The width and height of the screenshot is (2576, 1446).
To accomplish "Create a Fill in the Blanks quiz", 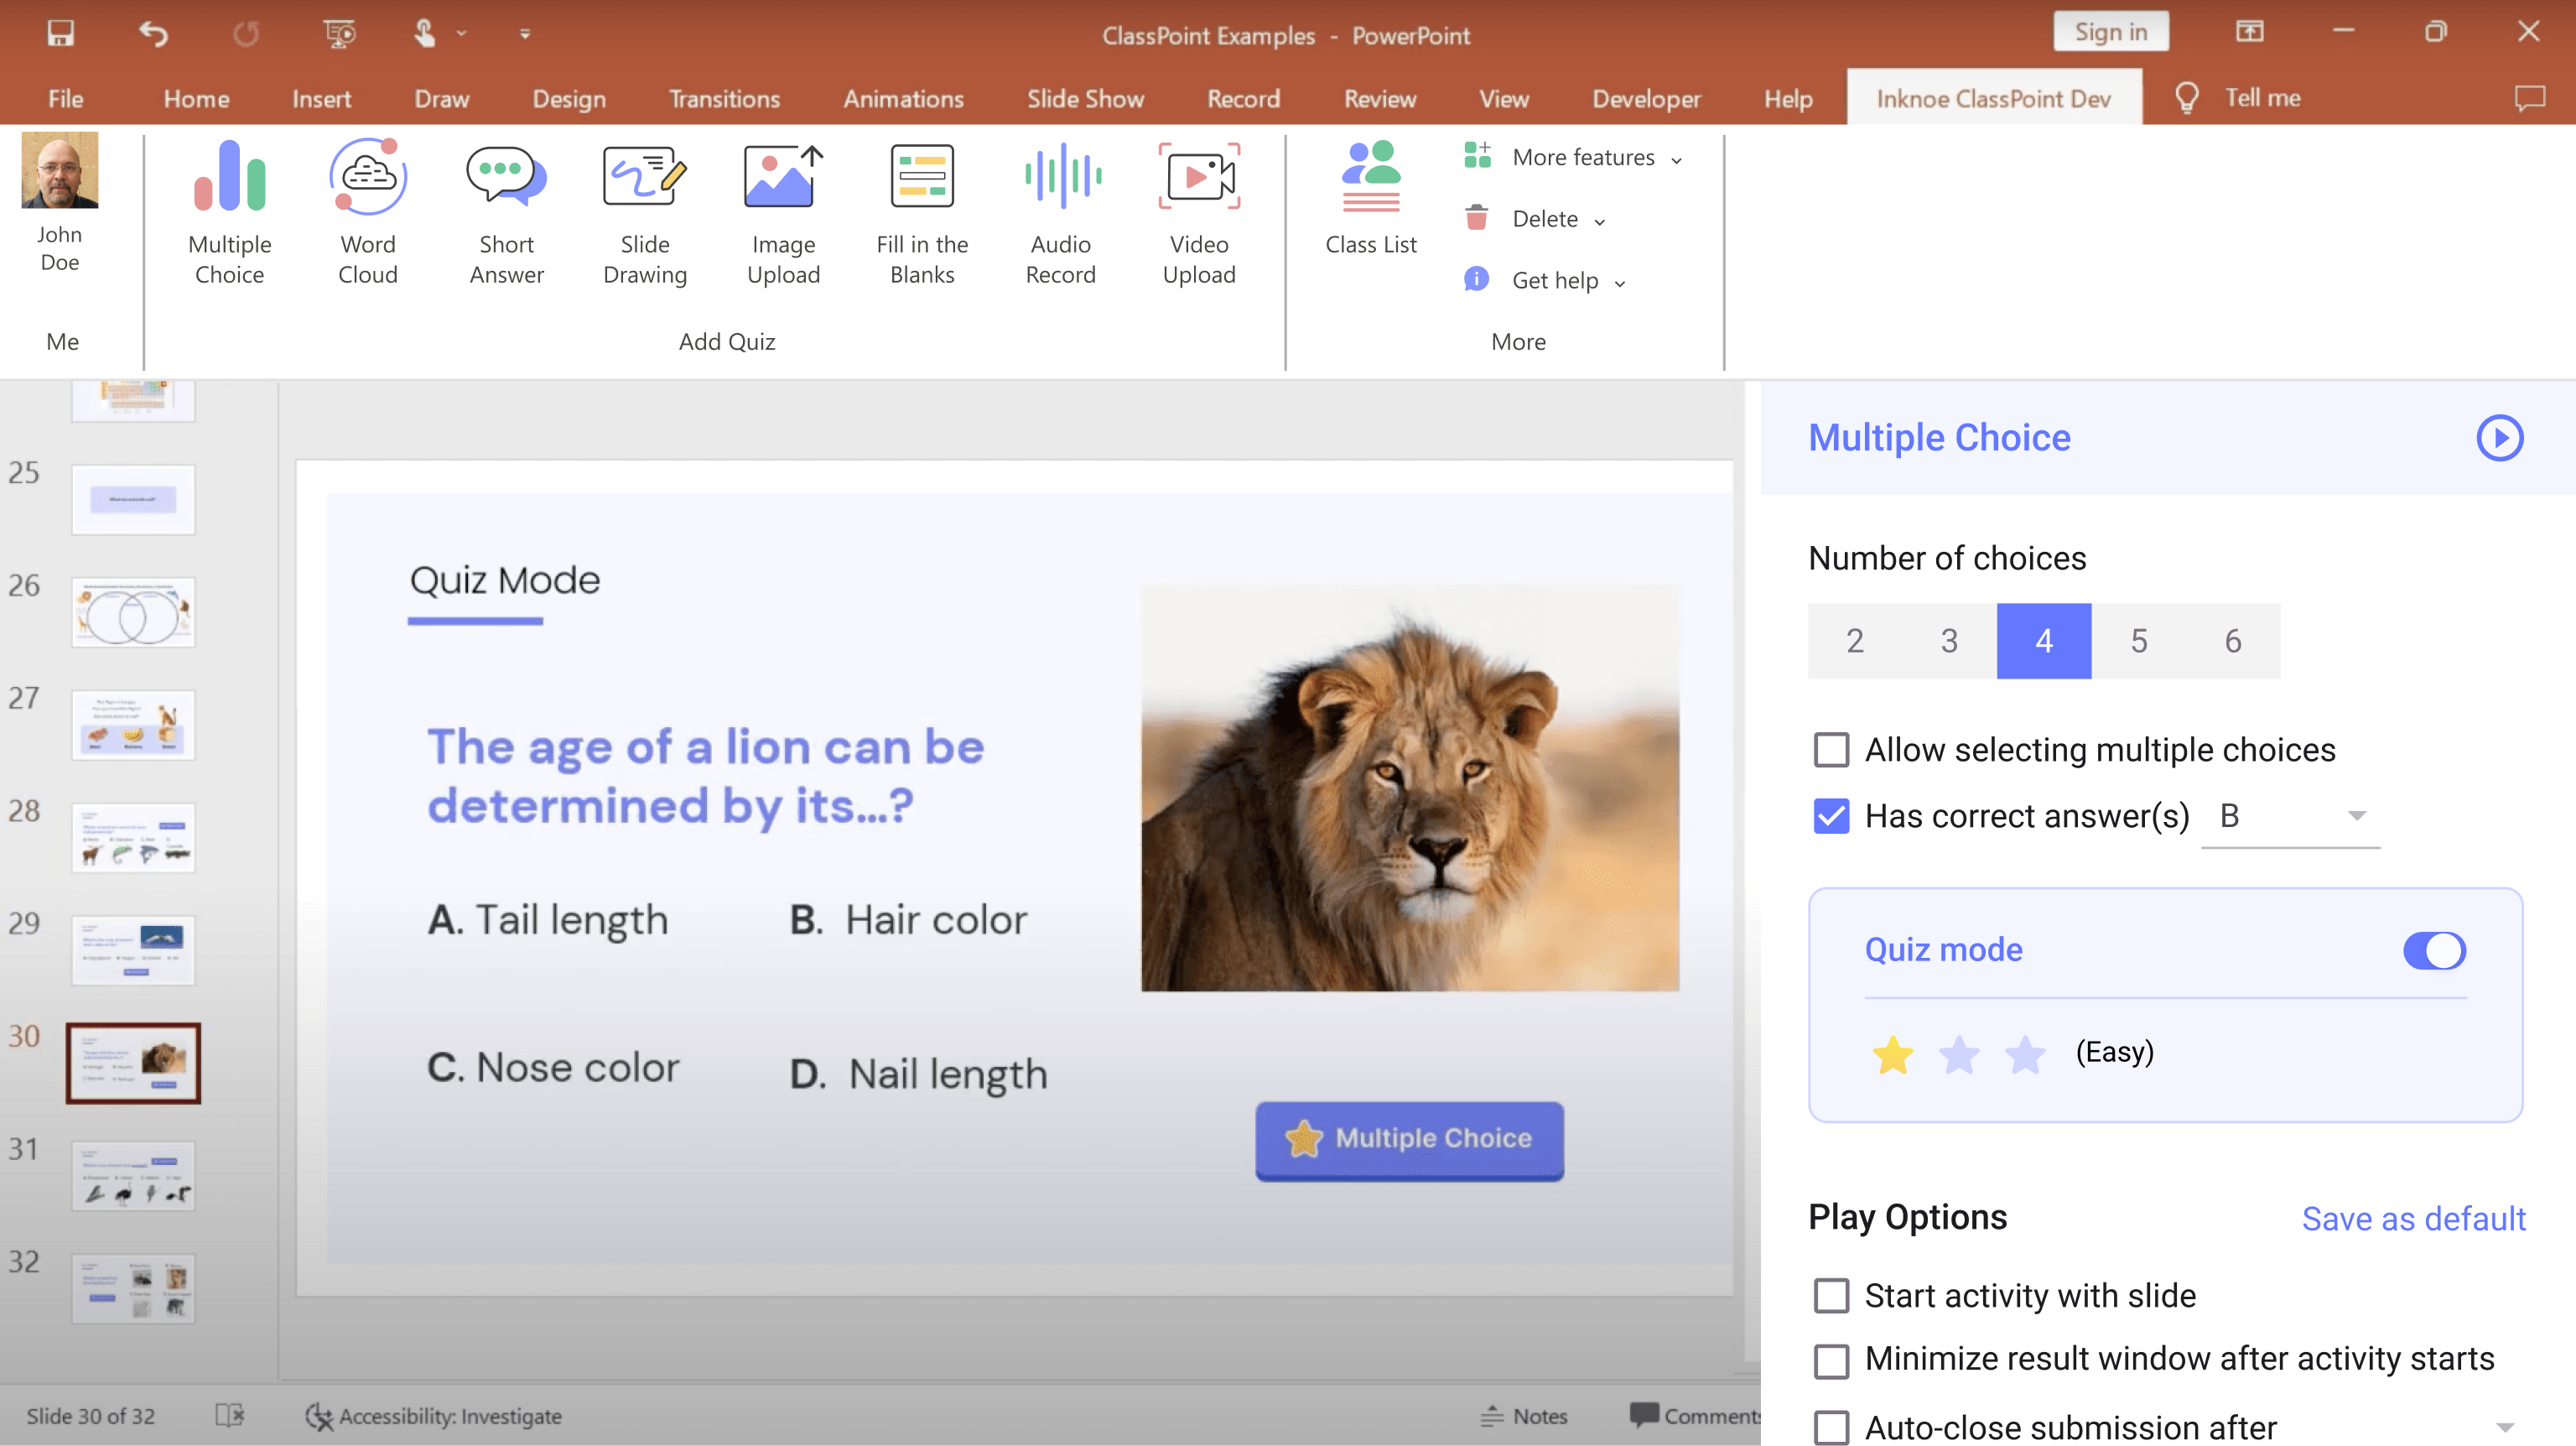I will (x=921, y=210).
